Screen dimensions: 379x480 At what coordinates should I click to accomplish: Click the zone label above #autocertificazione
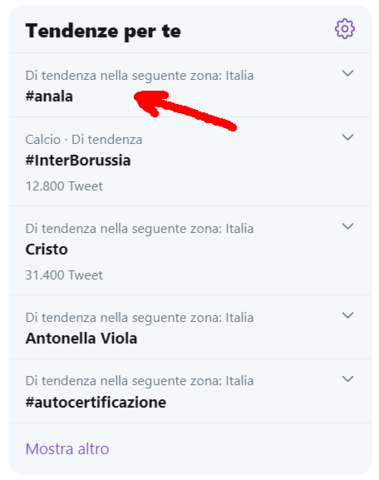click(139, 381)
